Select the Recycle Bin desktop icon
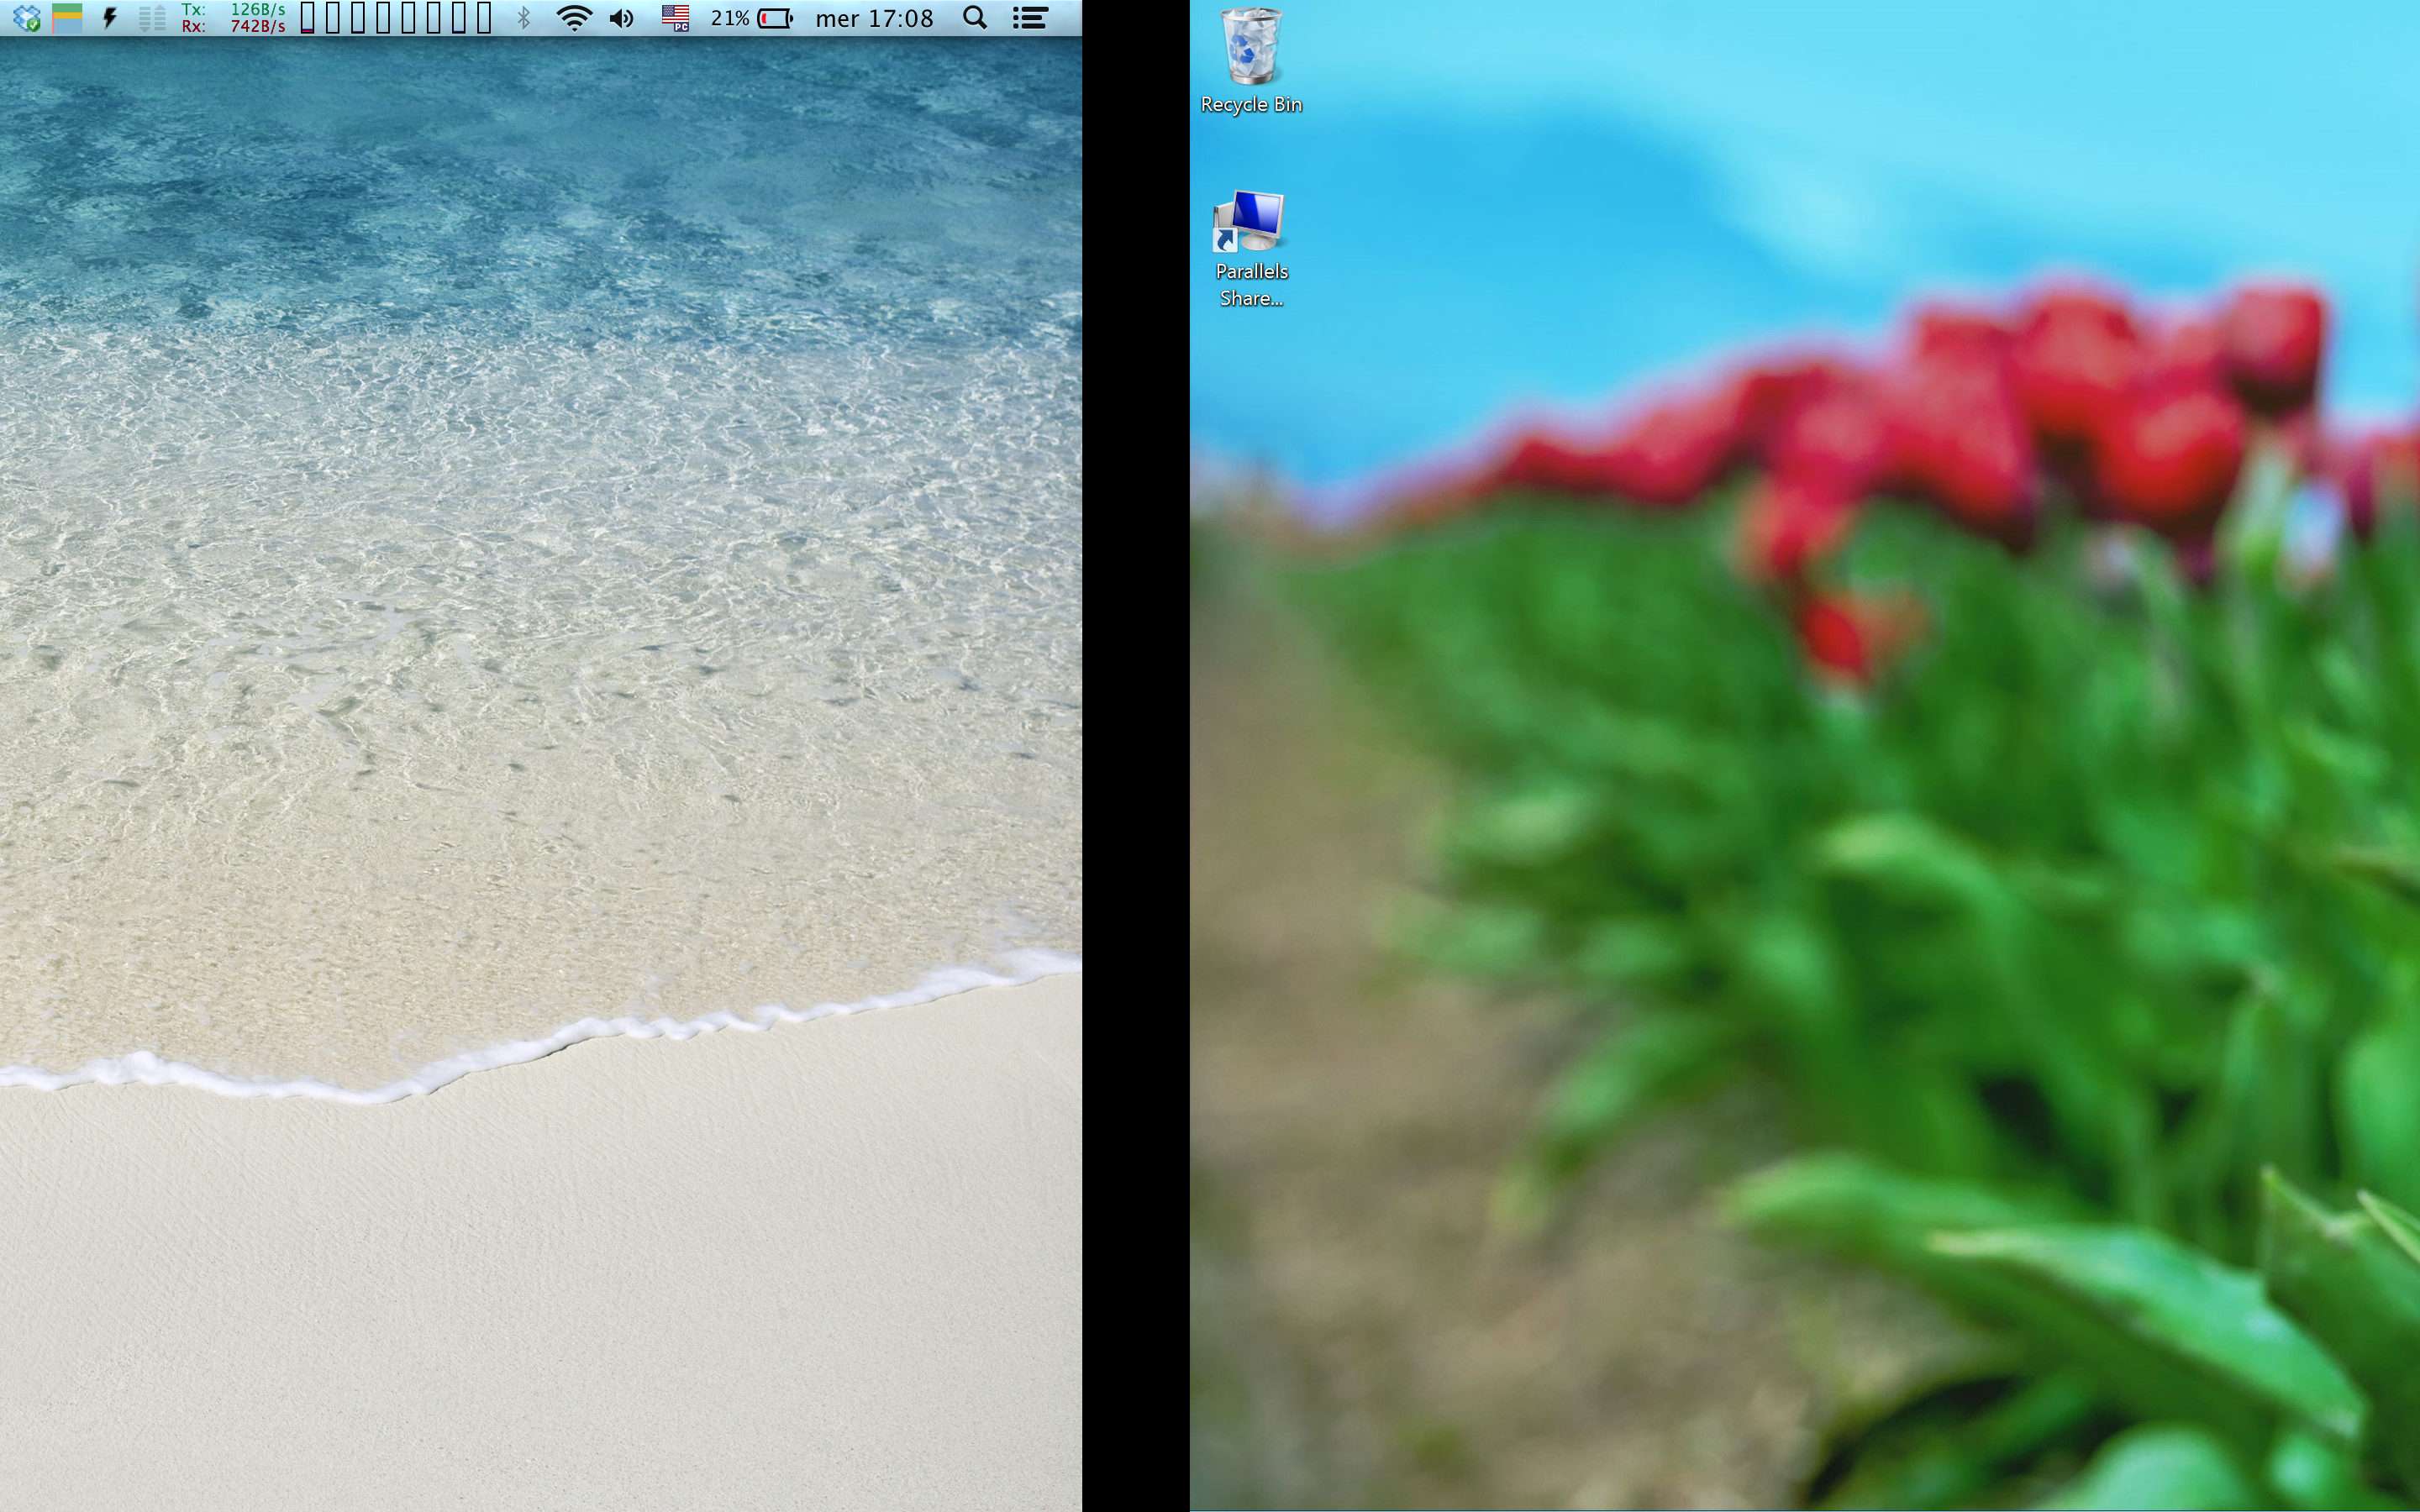The width and height of the screenshot is (2420, 1512). coord(1250,46)
